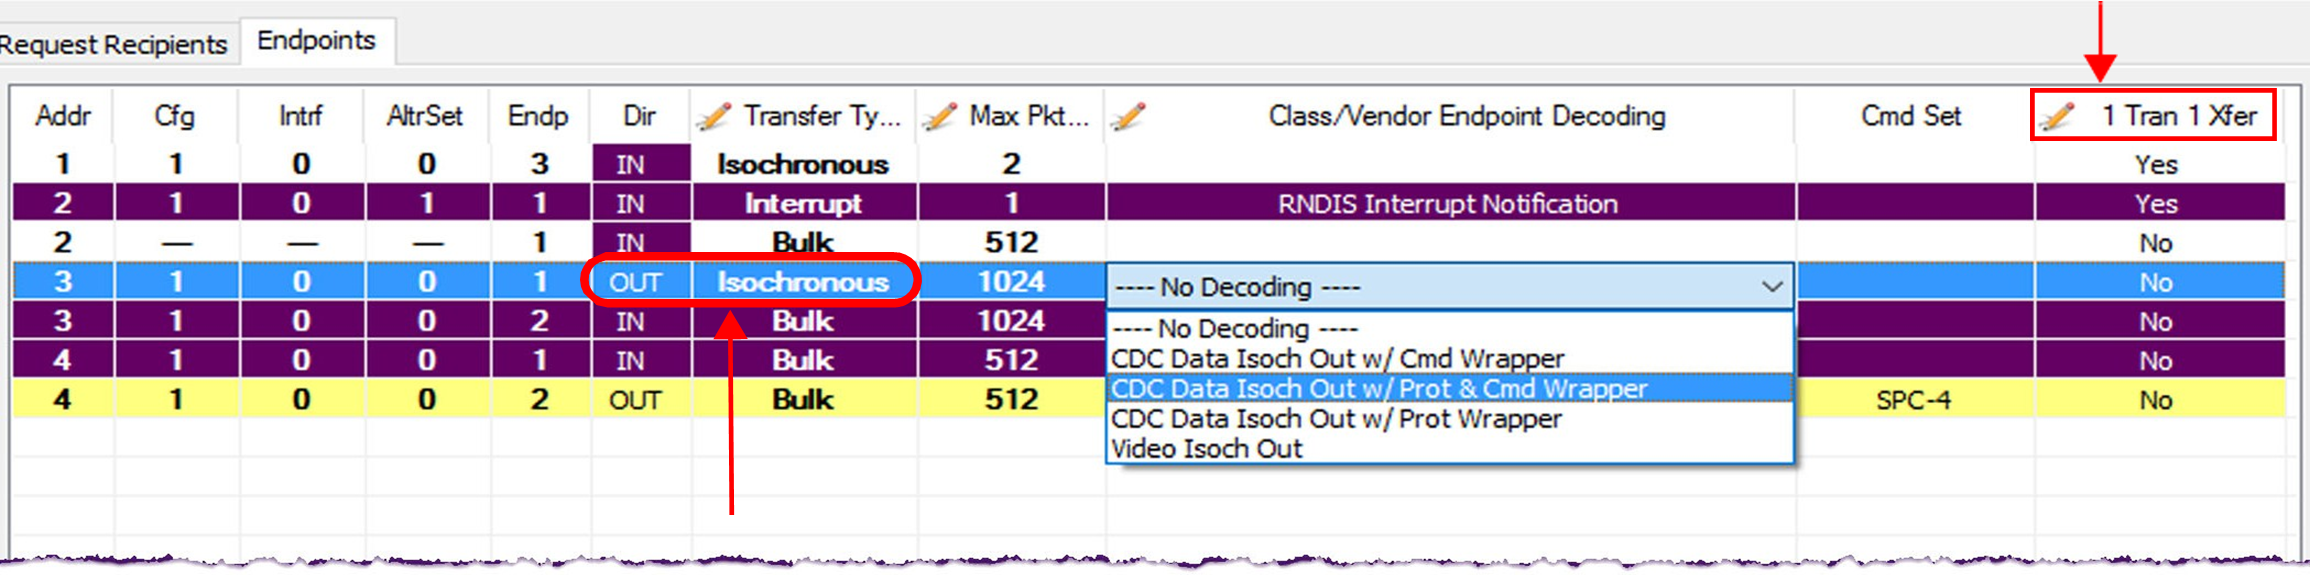Click the Bulk cell in the yellow row

pyautogui.click(x=803, y=400)
